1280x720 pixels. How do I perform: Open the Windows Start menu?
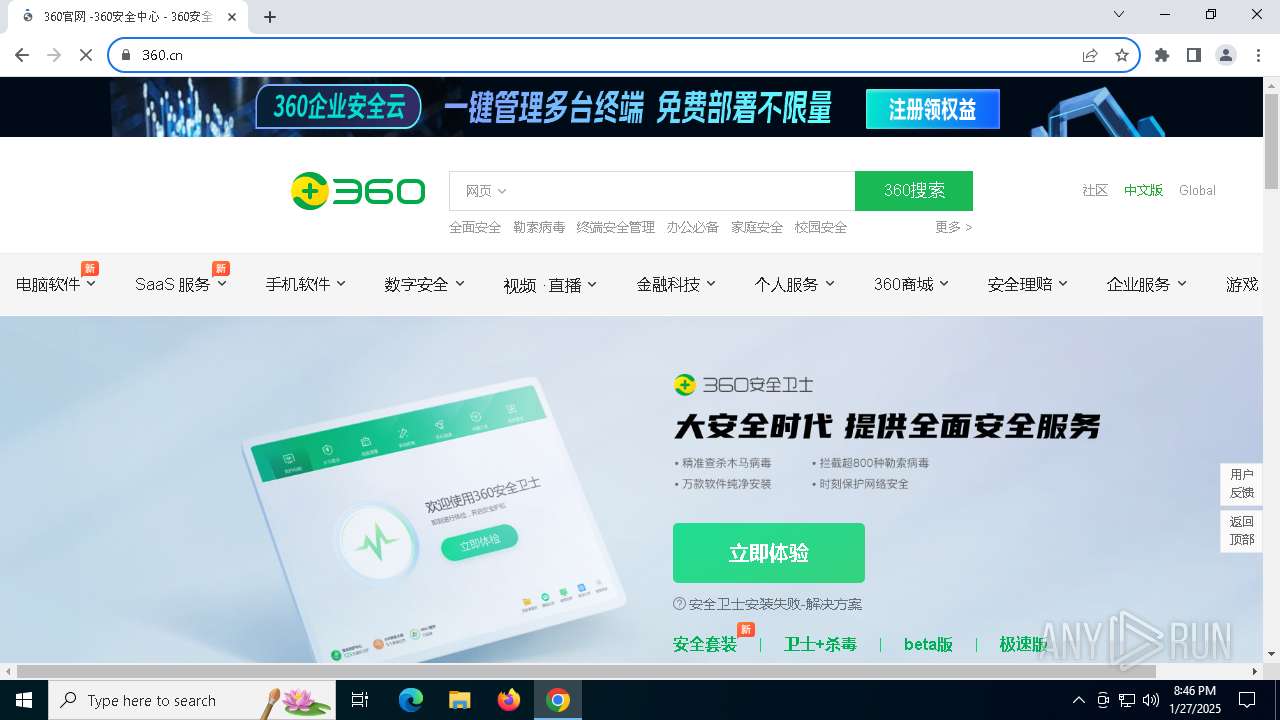(x=23, y=700)
